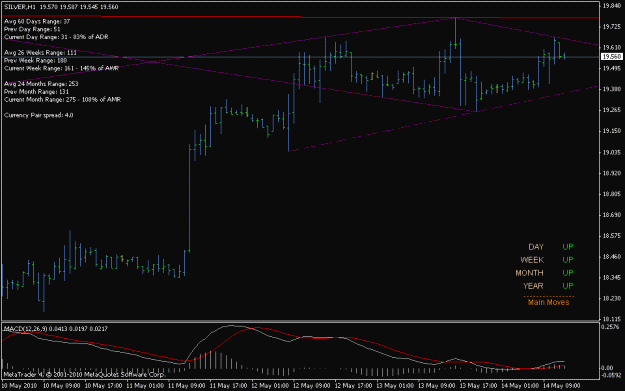Click the YEAR trend label

coord(533,286)
